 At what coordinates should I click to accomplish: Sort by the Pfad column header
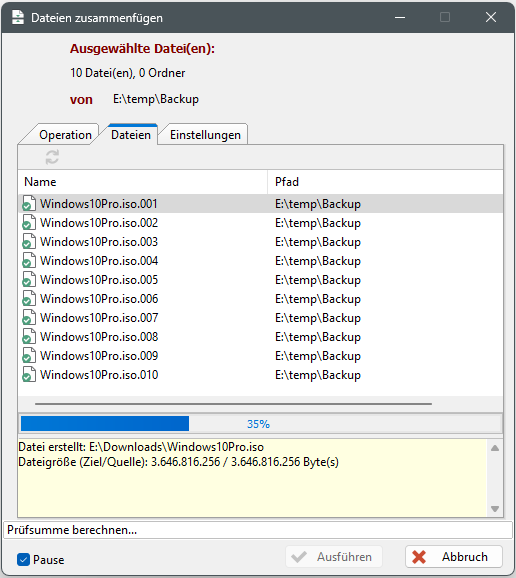pos(385,182)
